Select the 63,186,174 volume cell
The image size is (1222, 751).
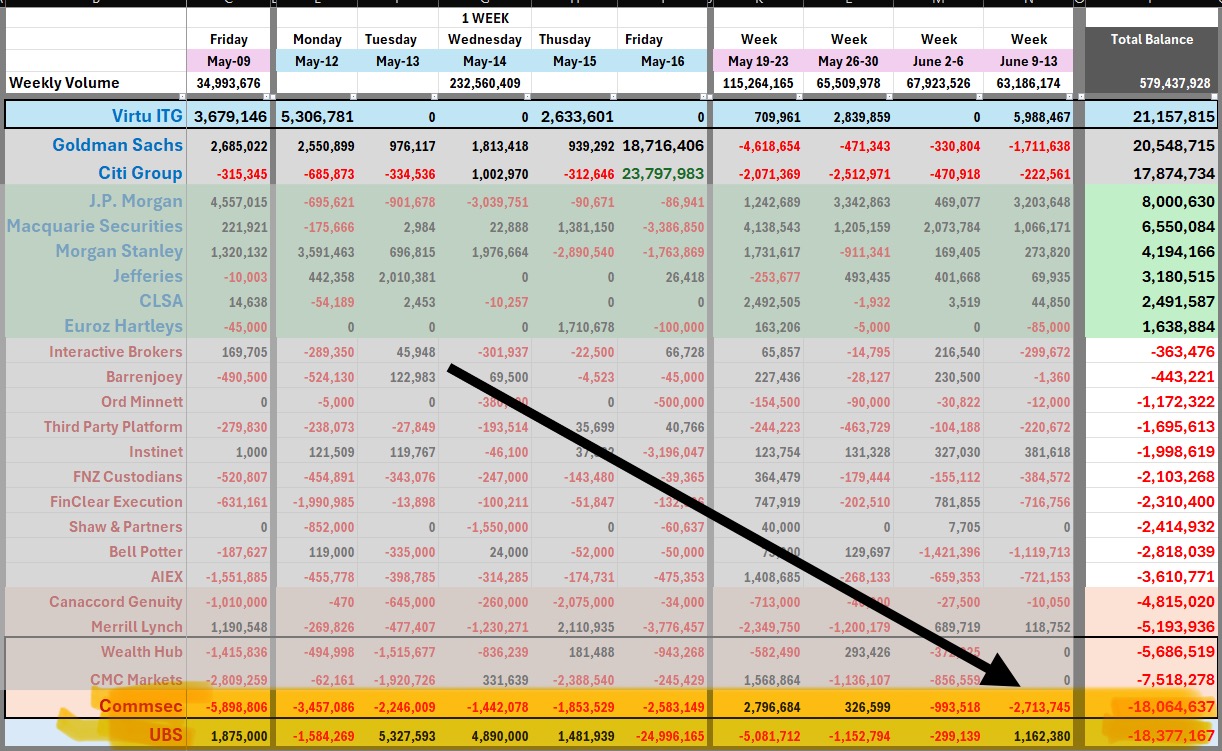(x=1028, y=83)
